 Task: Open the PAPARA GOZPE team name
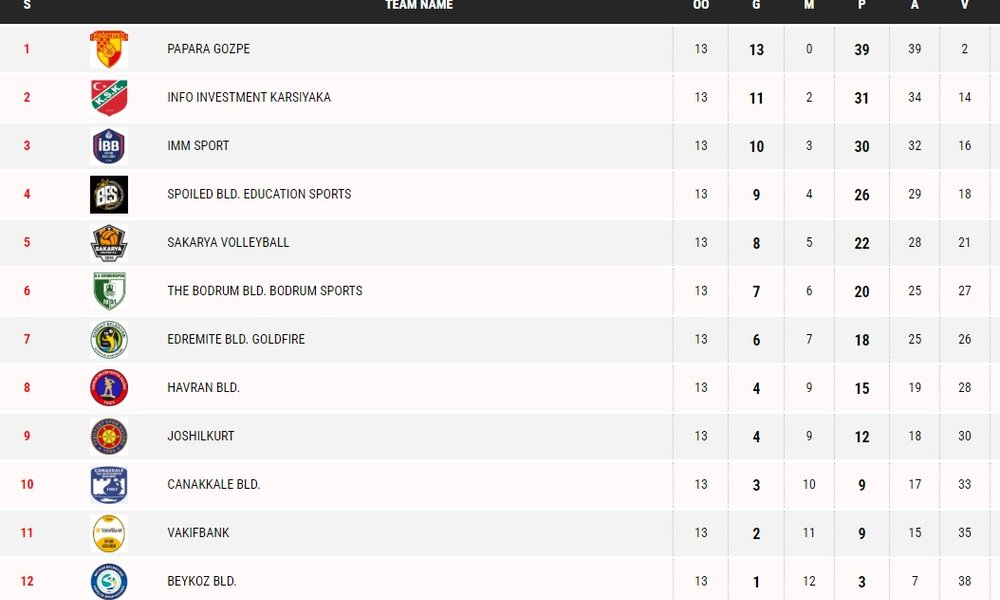[x=209, y=49]
